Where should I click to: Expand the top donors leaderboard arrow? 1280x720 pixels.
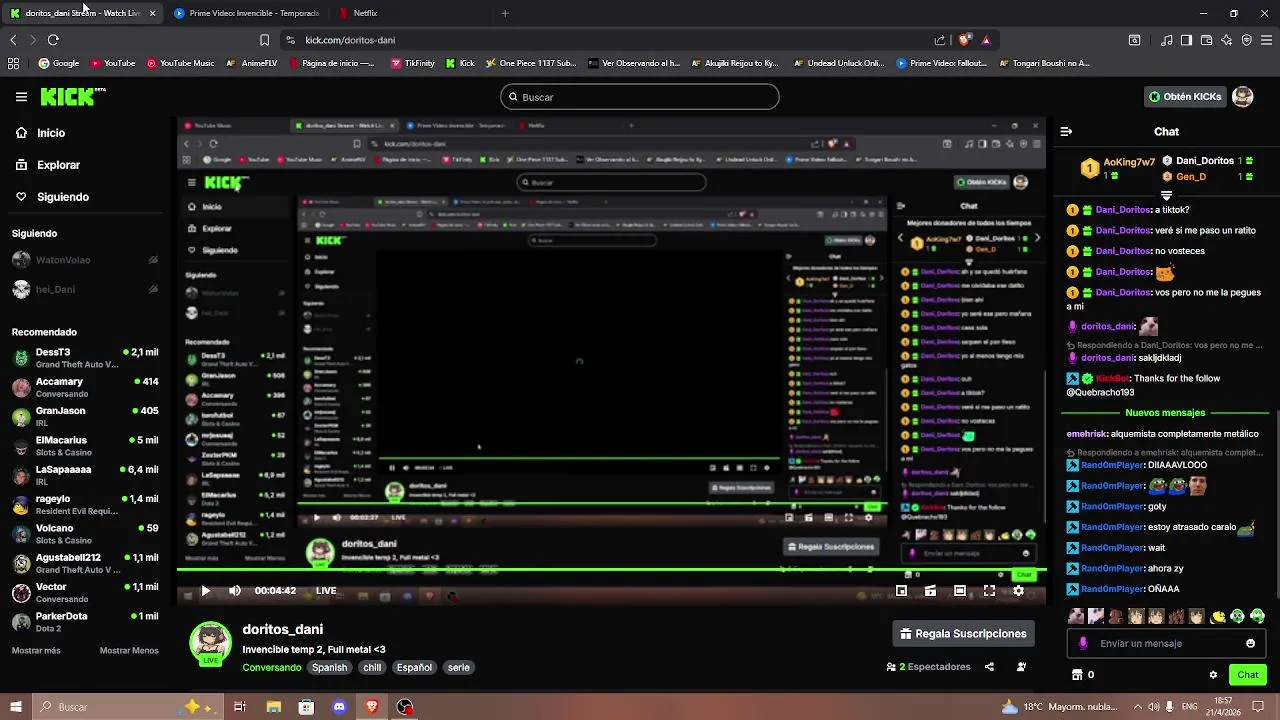[x=1166, y=195]
